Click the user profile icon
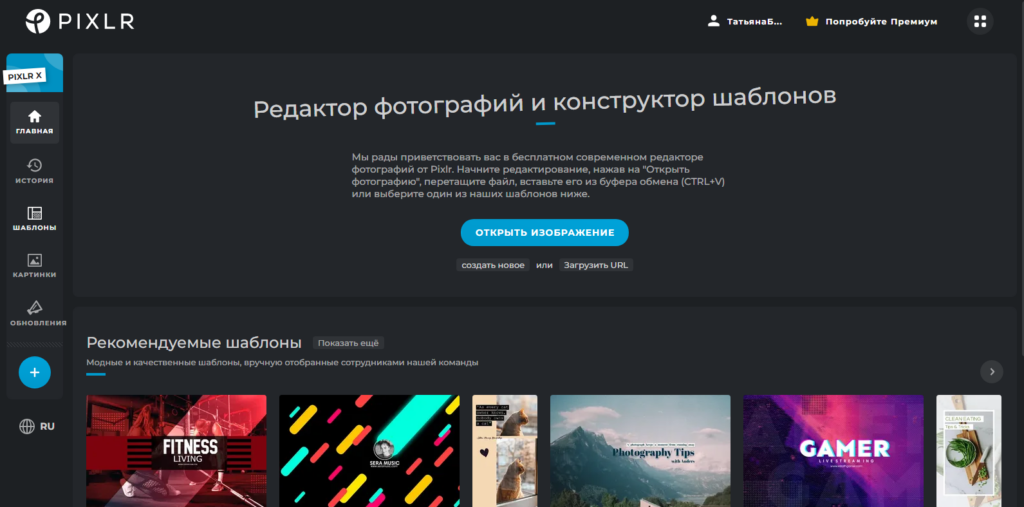Viewport: 1024px width, 507px height. point(713,21)
